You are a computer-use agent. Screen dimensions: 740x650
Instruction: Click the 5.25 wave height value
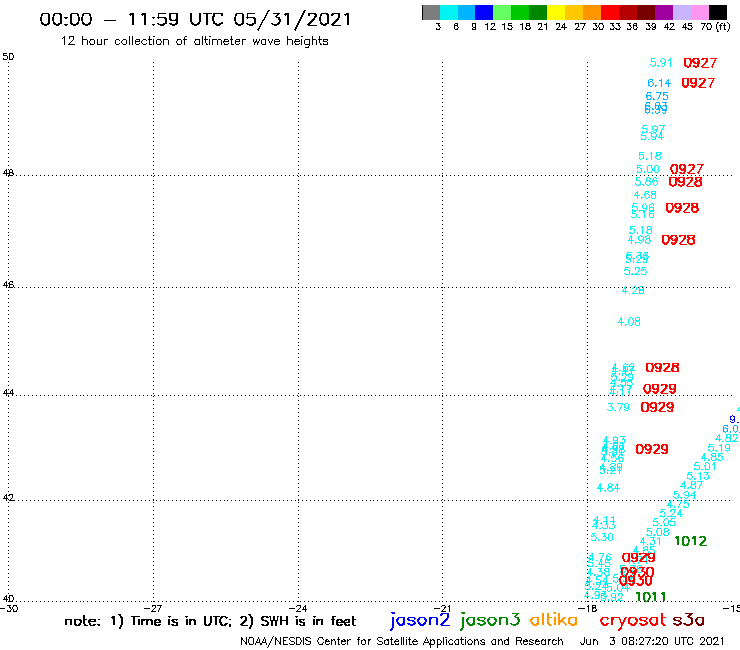click(x=635, y=271)
